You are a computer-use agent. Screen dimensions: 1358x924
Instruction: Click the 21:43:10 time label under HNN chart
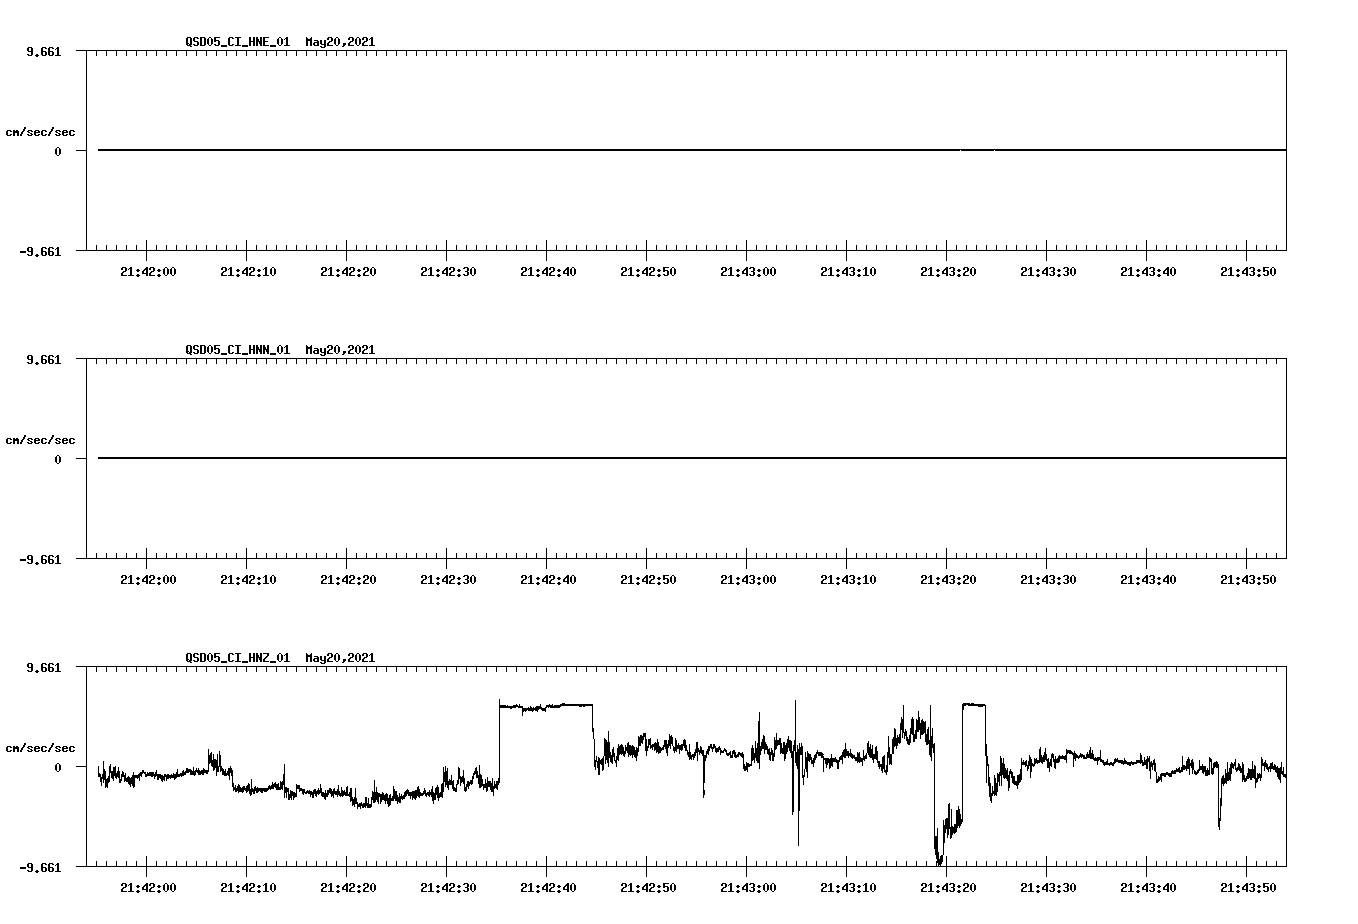point(848,579)
